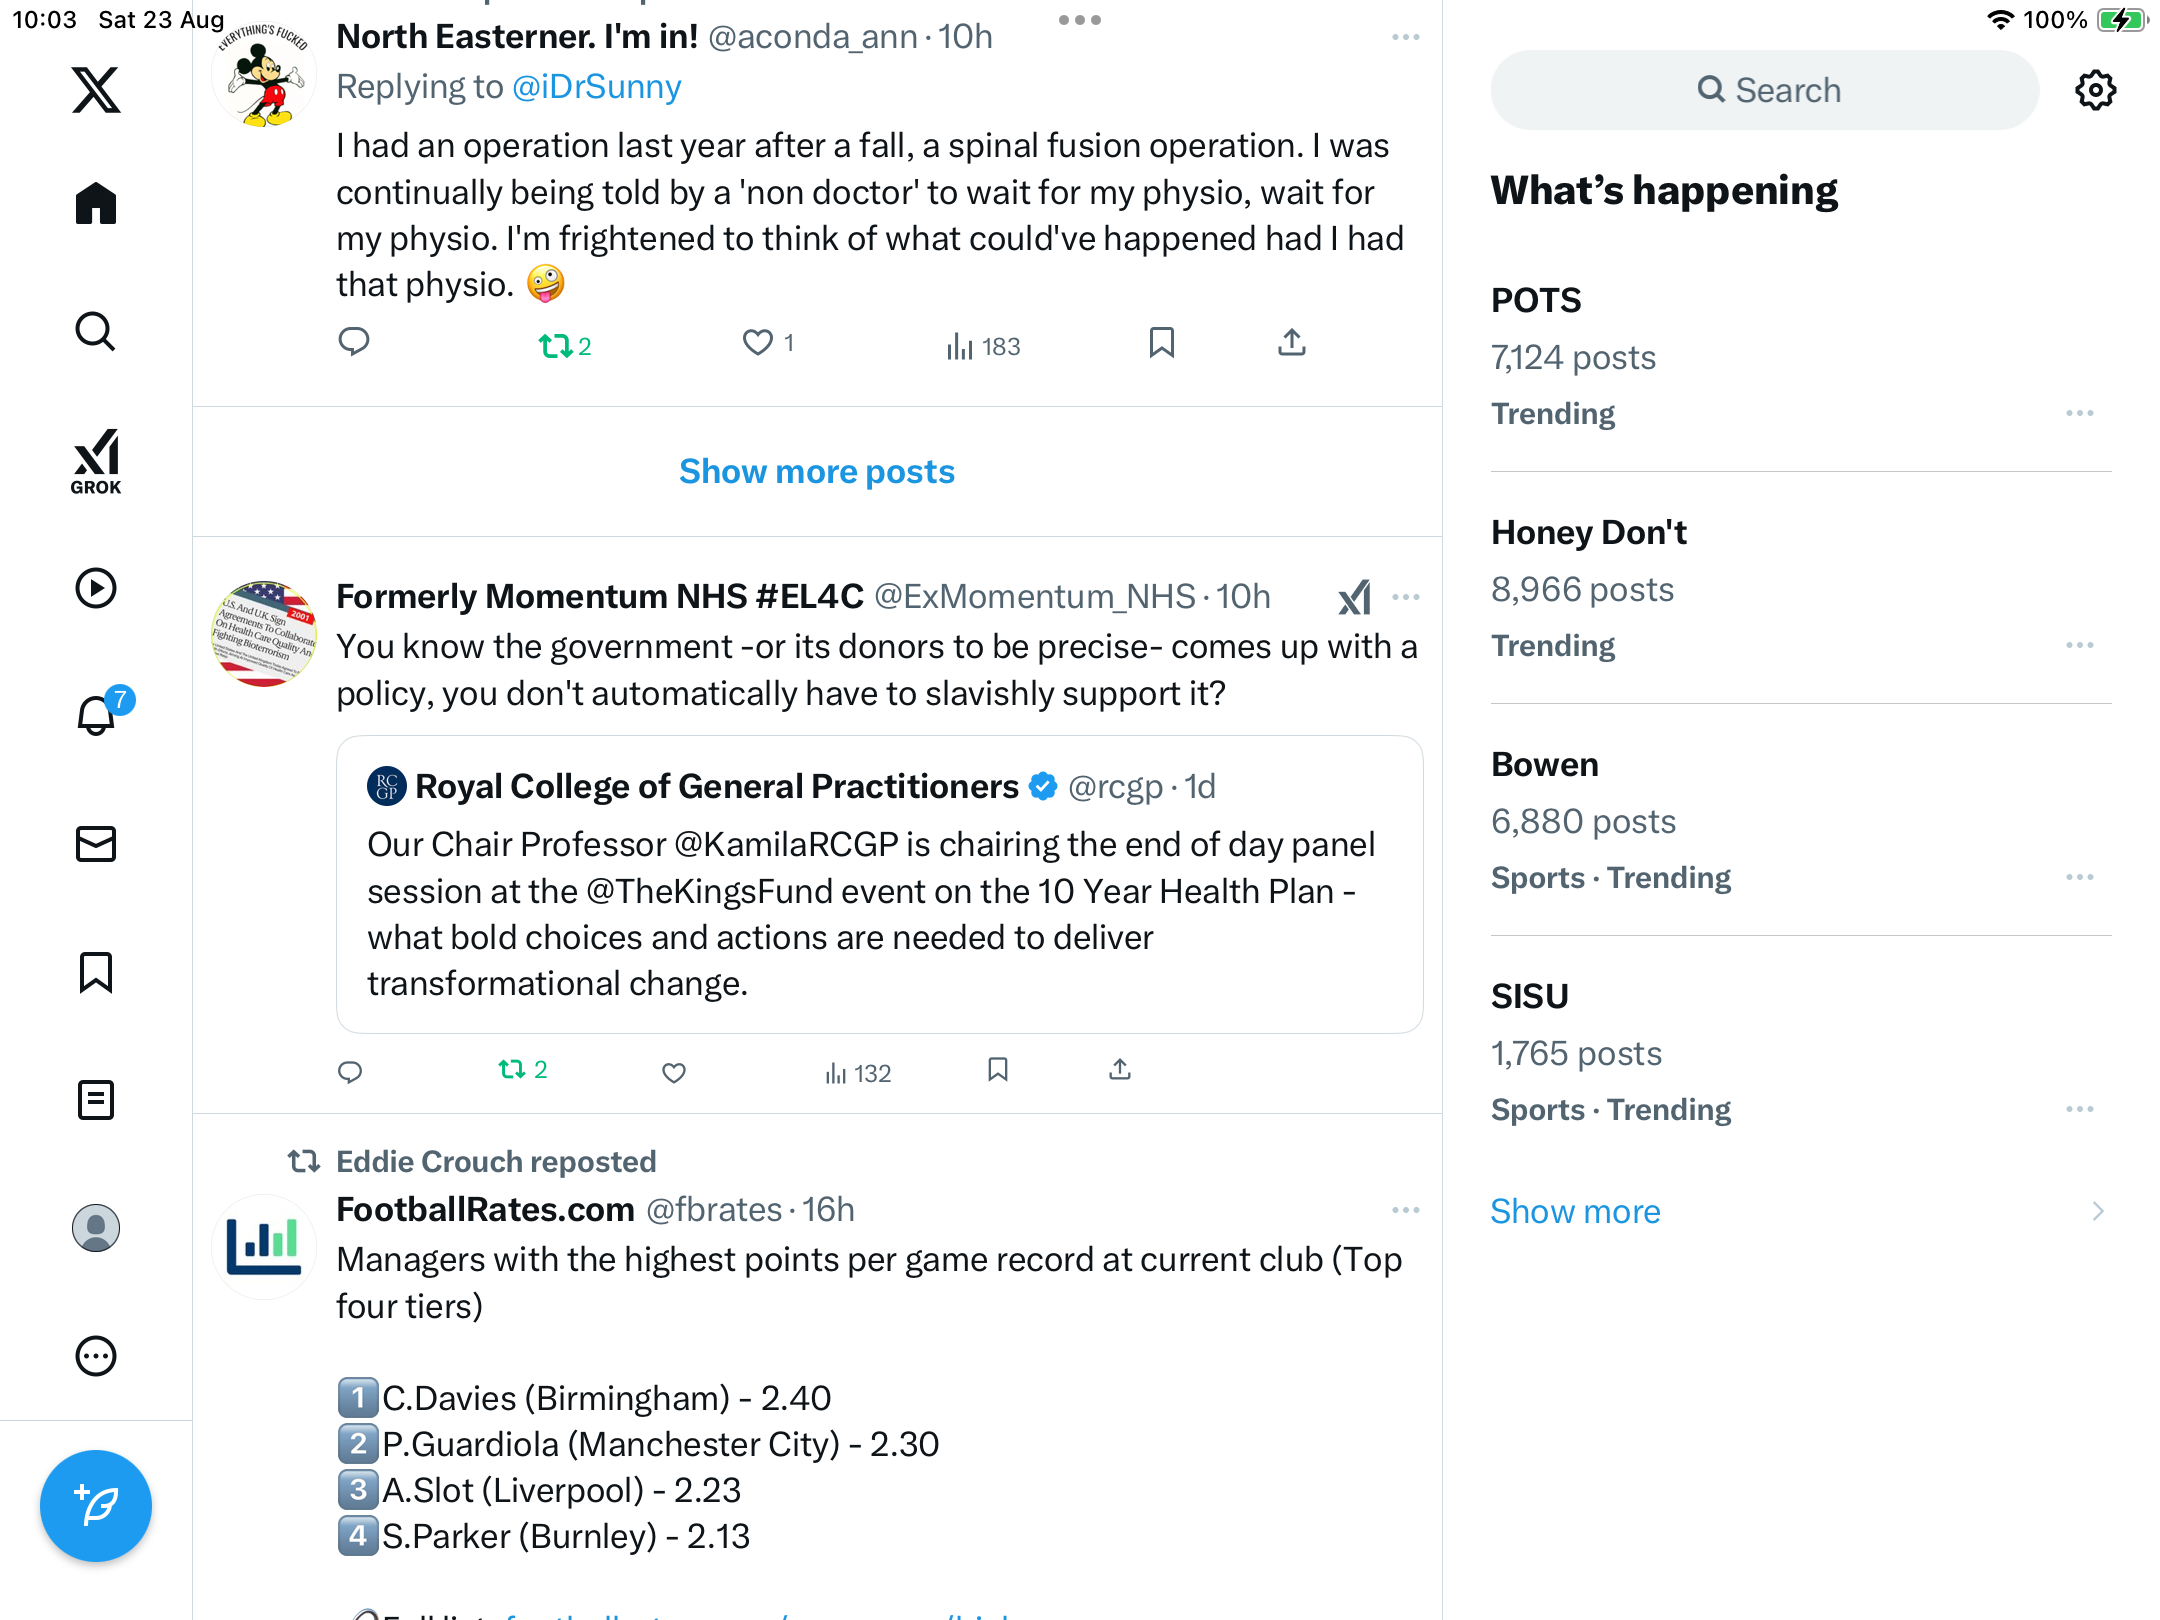Click Show more posts link
The width and height of the screenshot is (2160, 1620).
[817, 471]
